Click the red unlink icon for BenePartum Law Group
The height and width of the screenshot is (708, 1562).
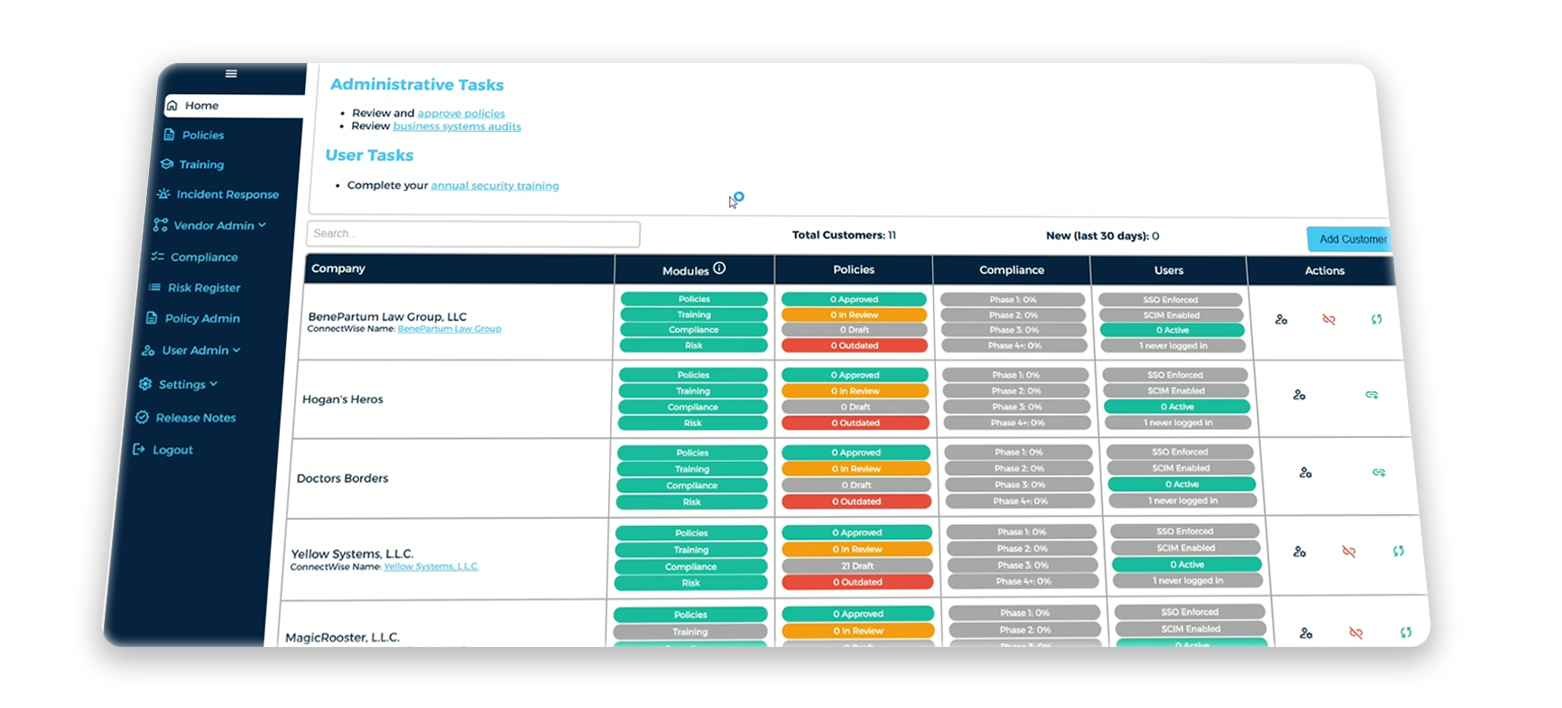point(1329,320)
